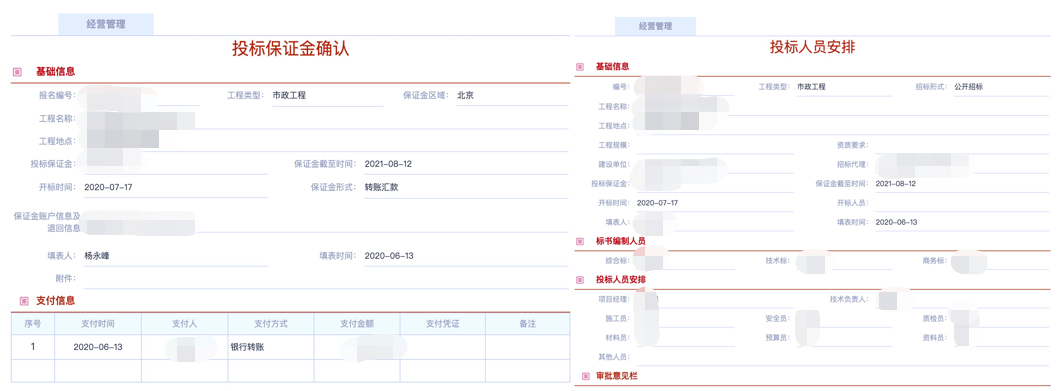This screenshot has height=391, width=1057.
Task: Click 标书编制人员 section heading
Action: [x=620, y=241]
